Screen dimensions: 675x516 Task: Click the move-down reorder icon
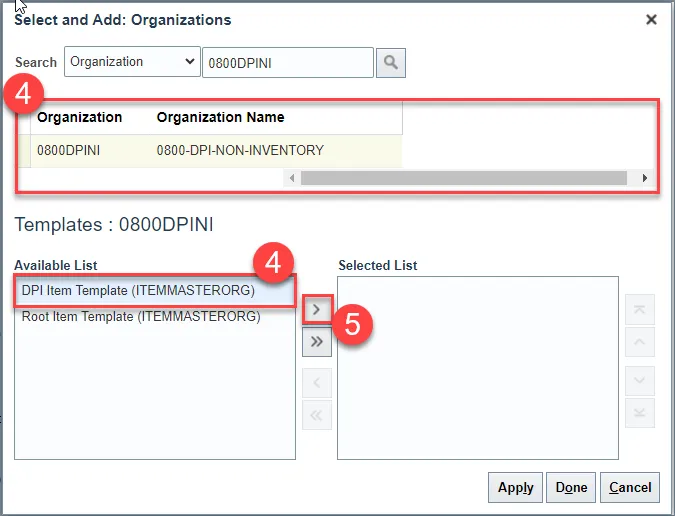pyautogui.click(x=640, y=381)
